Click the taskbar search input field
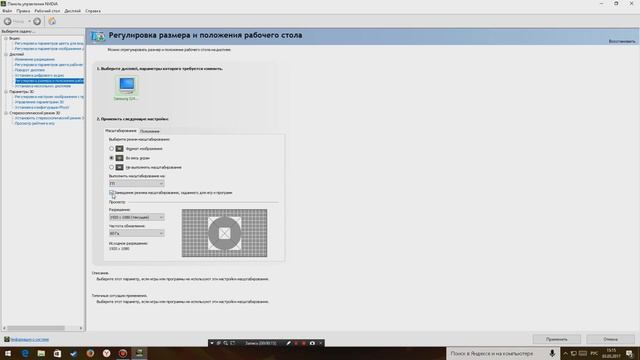Image resolution: width=640 pixels, height=360 pixels. tap(496, 353)
